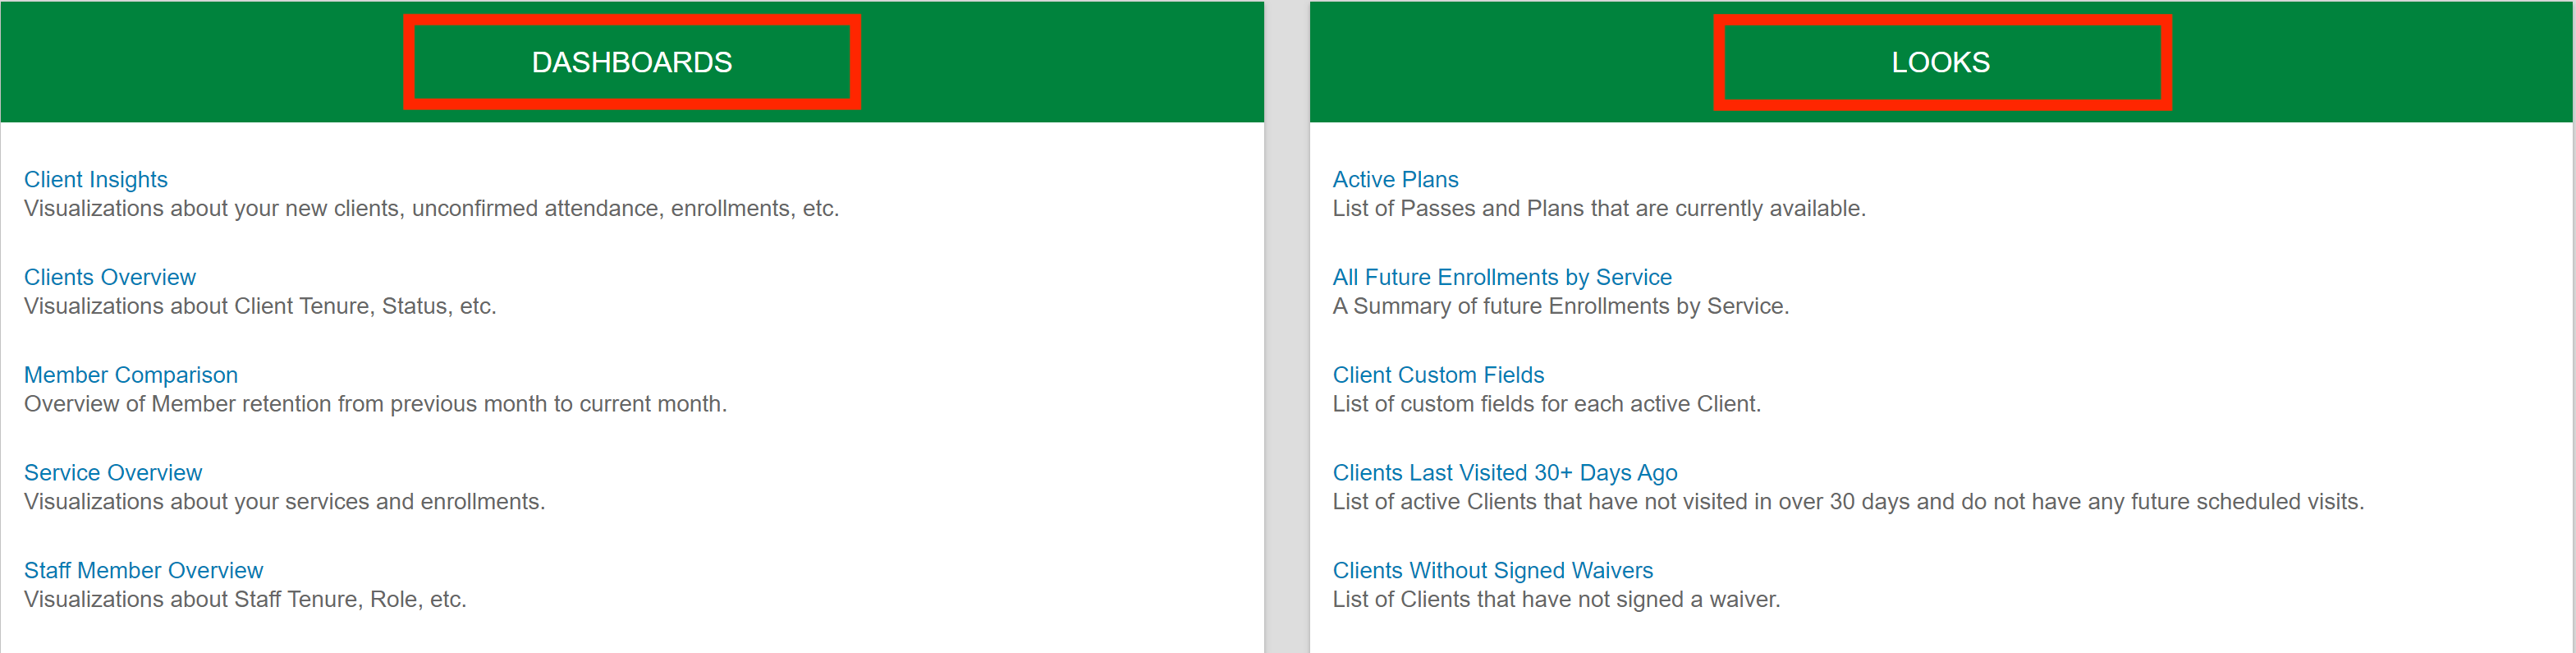Select the Client Custom Fields look
Viewport: 2576px width, 653px height.
(x=1438, y=375)
